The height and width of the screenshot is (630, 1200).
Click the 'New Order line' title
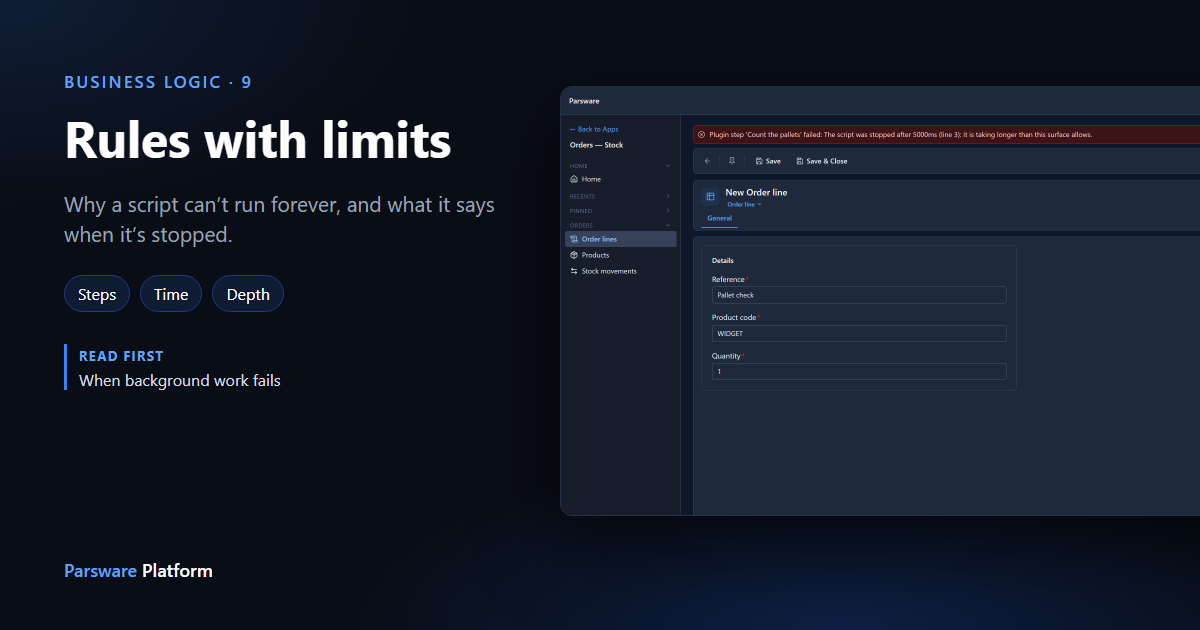[x=756, y=192]
